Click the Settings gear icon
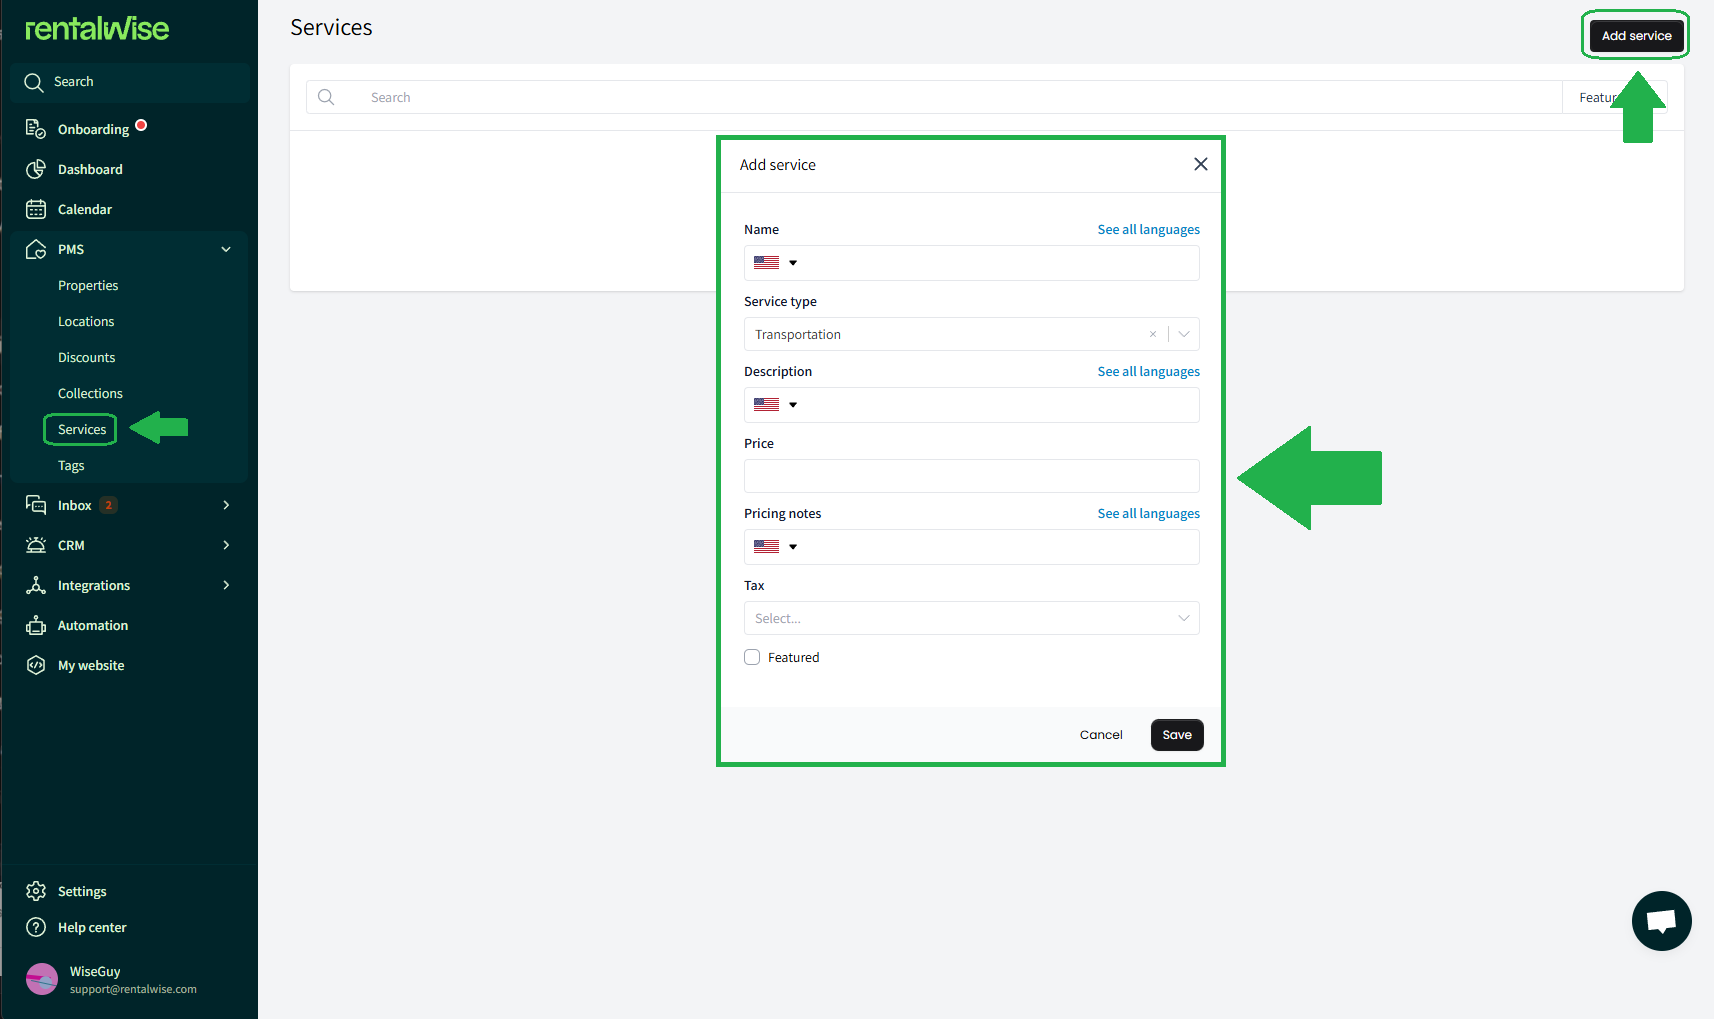1714x1019 pixels. (36, 891)
